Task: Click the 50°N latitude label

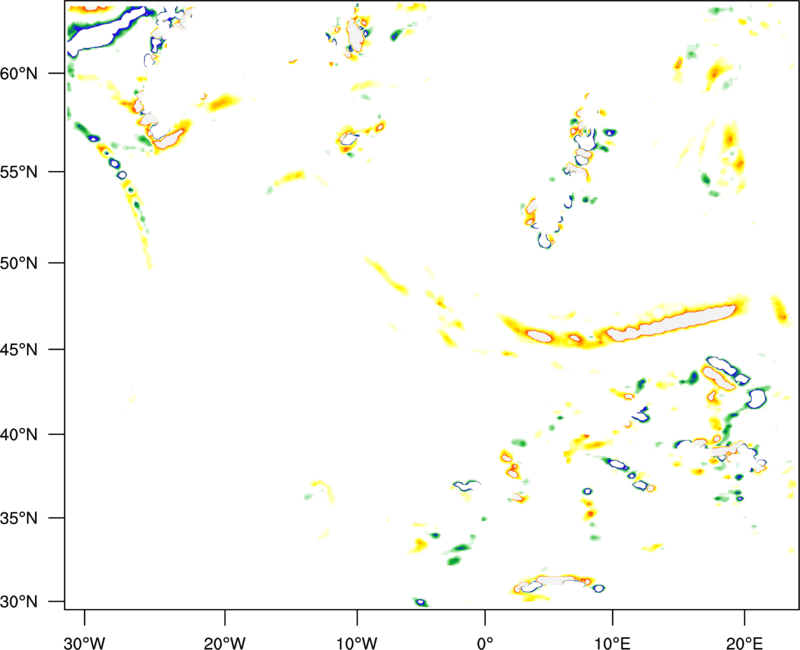Action: (x=19, y=263)
